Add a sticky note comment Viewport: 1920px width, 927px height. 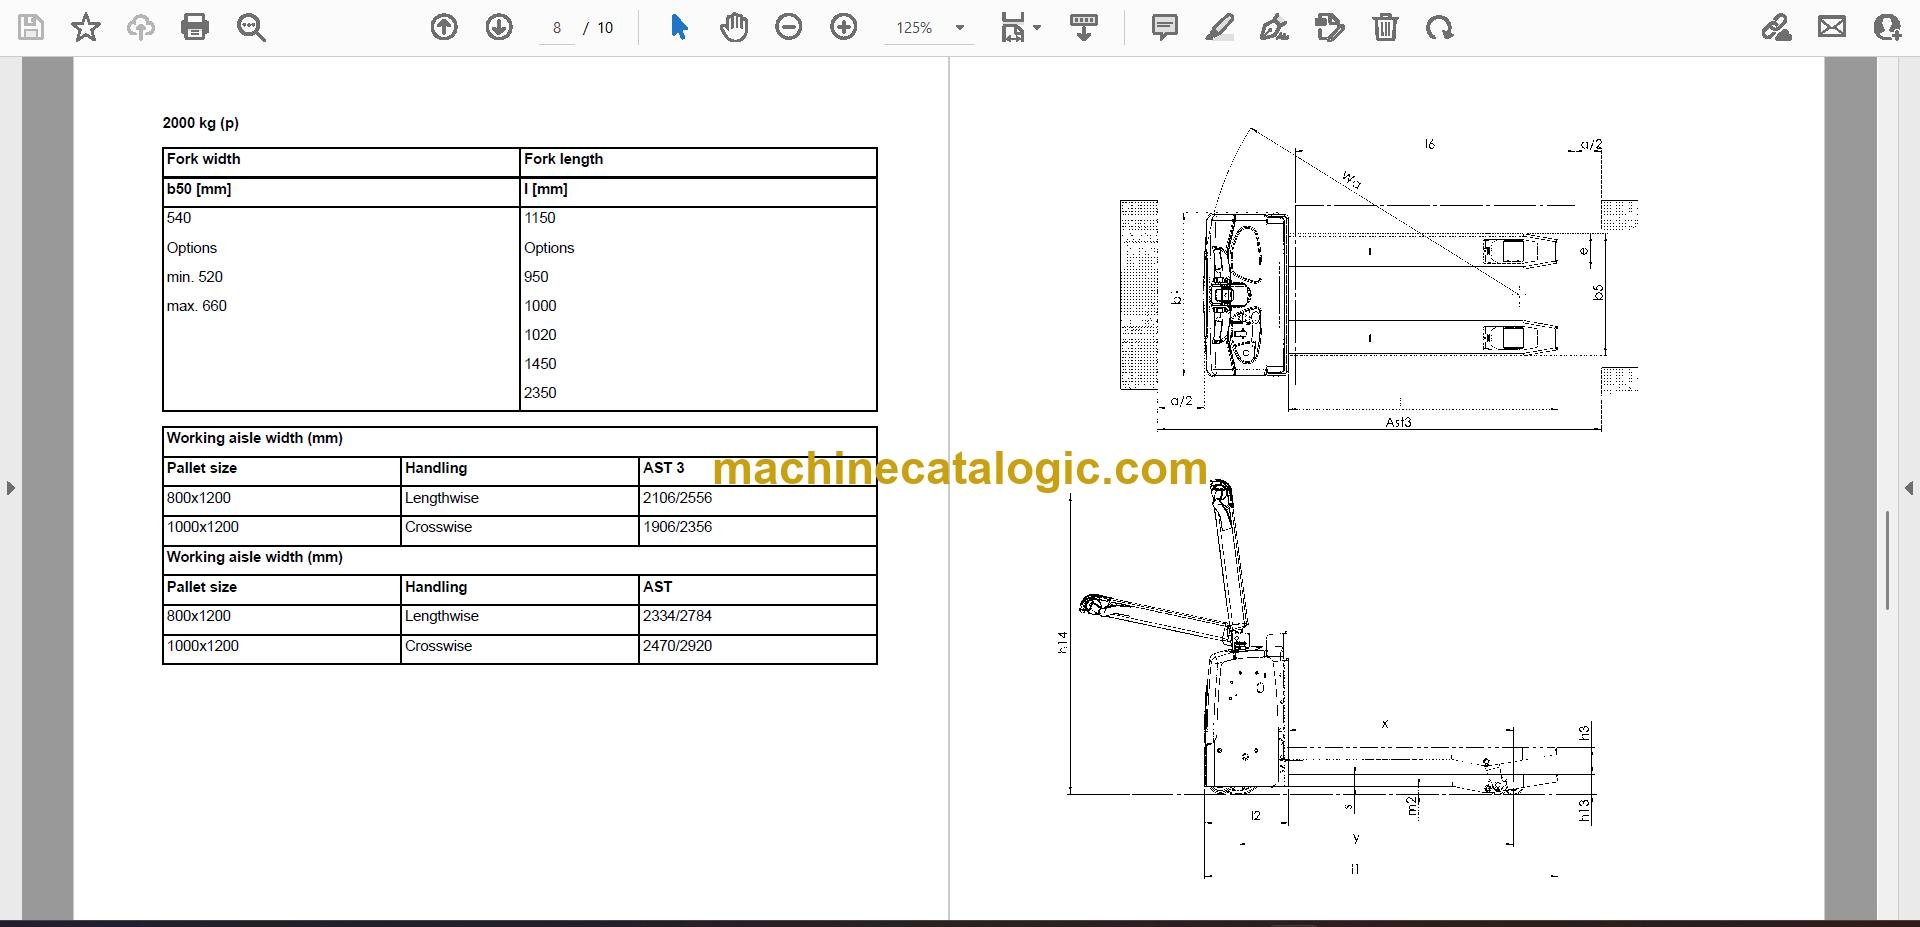pyautogui.click(x=1165, y=27)
